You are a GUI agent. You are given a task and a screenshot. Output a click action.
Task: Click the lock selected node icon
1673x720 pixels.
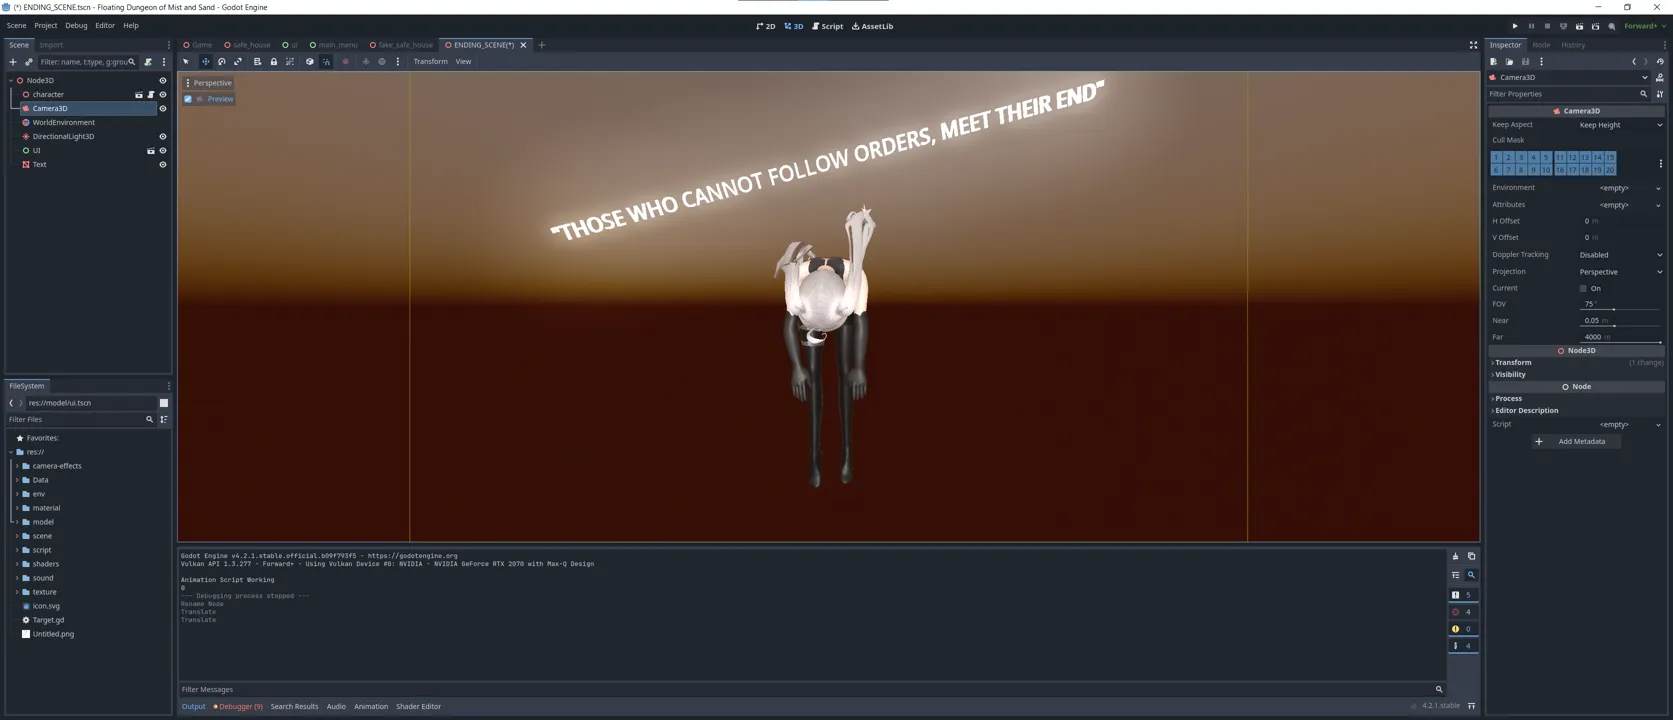click(x=273, y=62)
